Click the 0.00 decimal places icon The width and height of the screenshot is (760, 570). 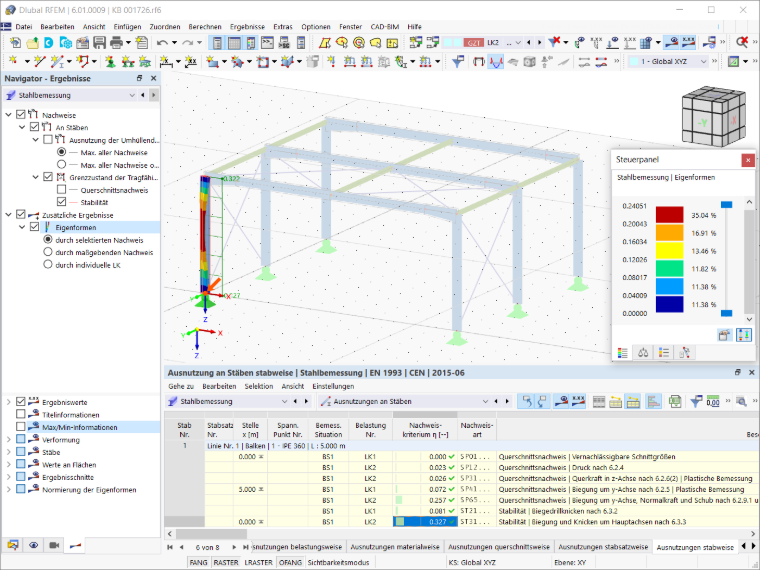click(x=713, y=401)
